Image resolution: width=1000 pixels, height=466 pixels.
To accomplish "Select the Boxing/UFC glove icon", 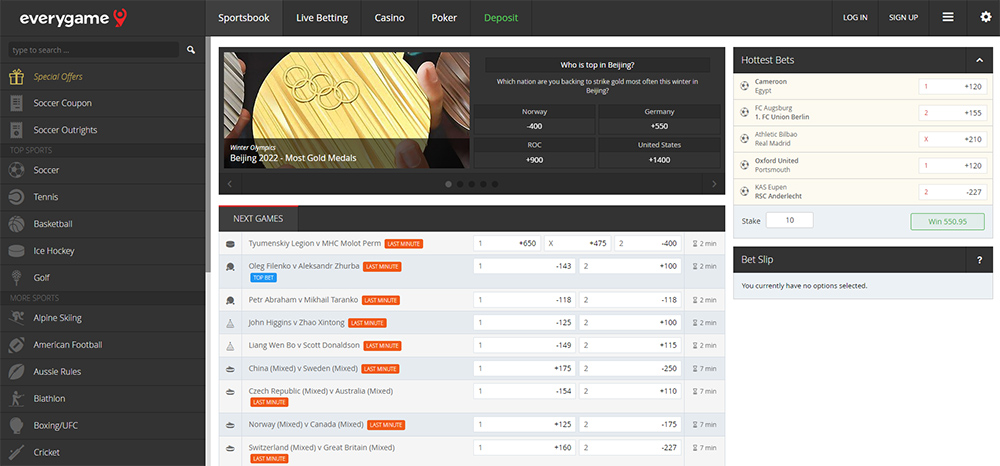I will pyautogui.click(x=17, y=425).
